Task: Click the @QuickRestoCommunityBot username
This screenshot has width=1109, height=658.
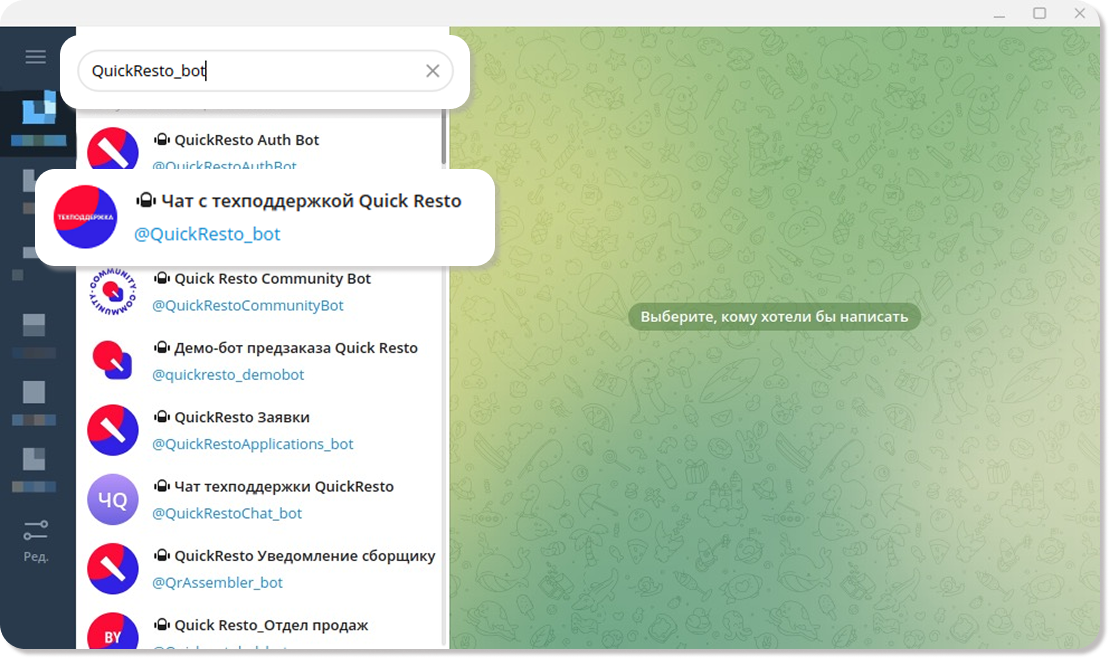Action: [x=247, y=305]
